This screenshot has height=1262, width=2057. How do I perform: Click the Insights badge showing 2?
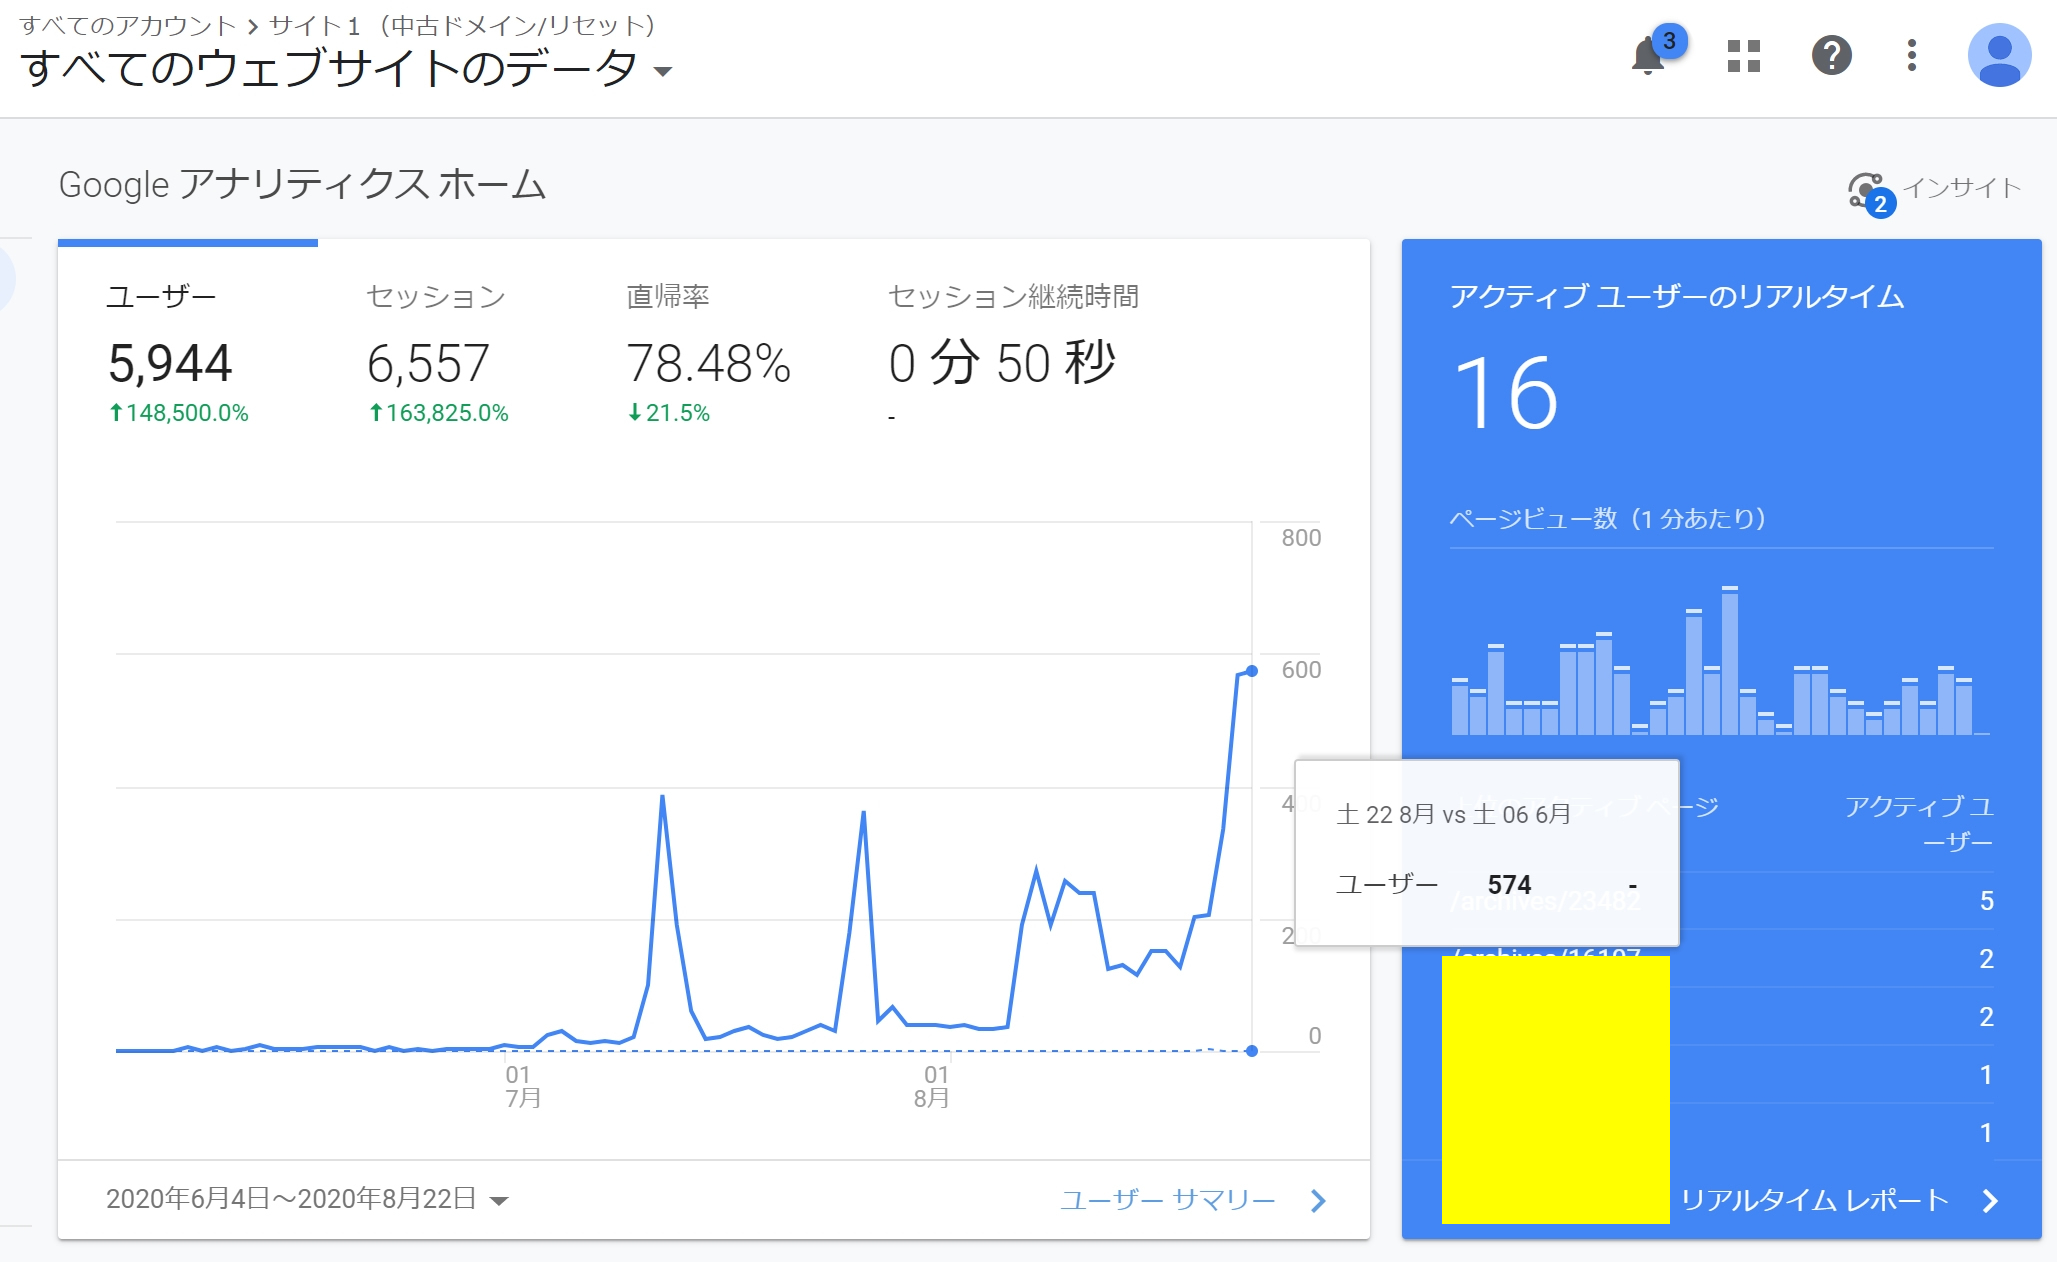click(x=1883, y=201)
